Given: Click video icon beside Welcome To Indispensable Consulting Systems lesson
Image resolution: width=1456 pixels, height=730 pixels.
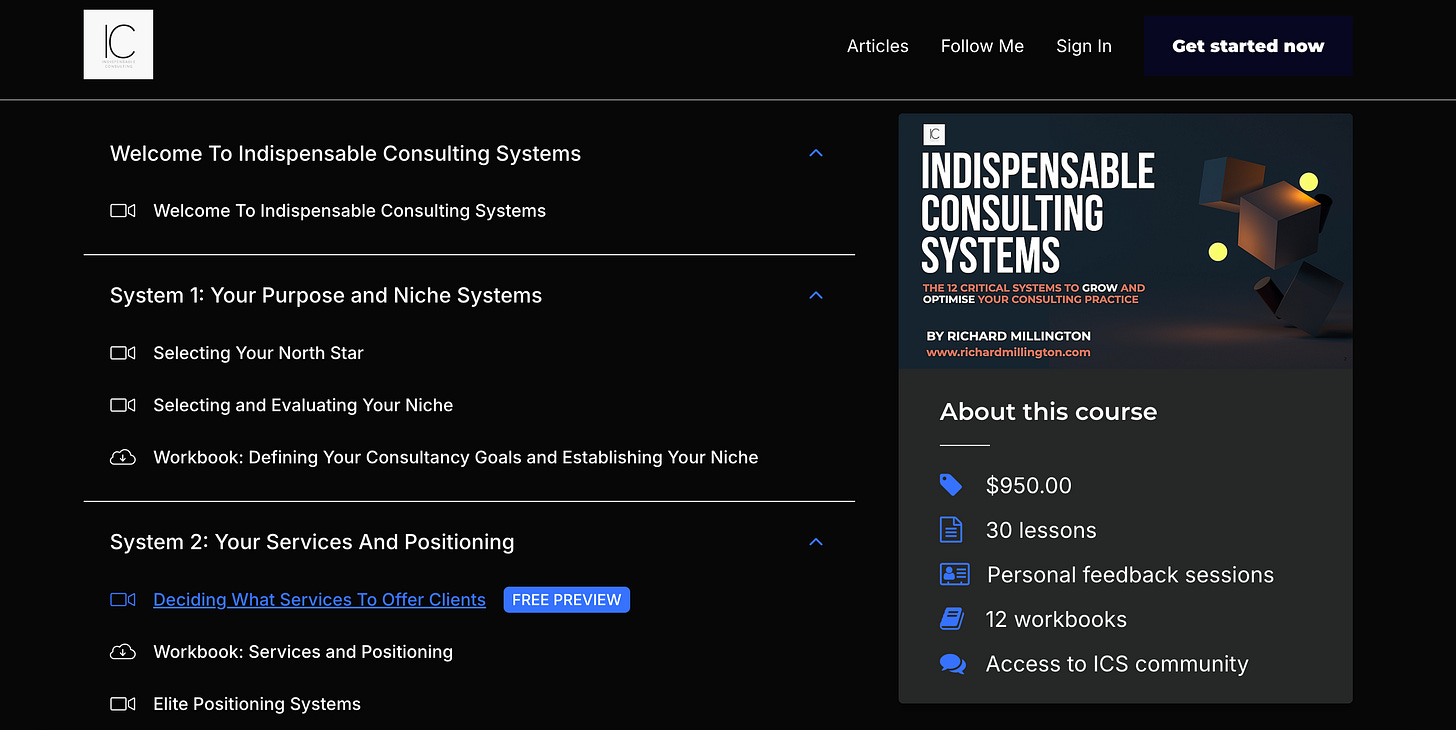Looking at the screenshot, I should click(x=122, y=211).
